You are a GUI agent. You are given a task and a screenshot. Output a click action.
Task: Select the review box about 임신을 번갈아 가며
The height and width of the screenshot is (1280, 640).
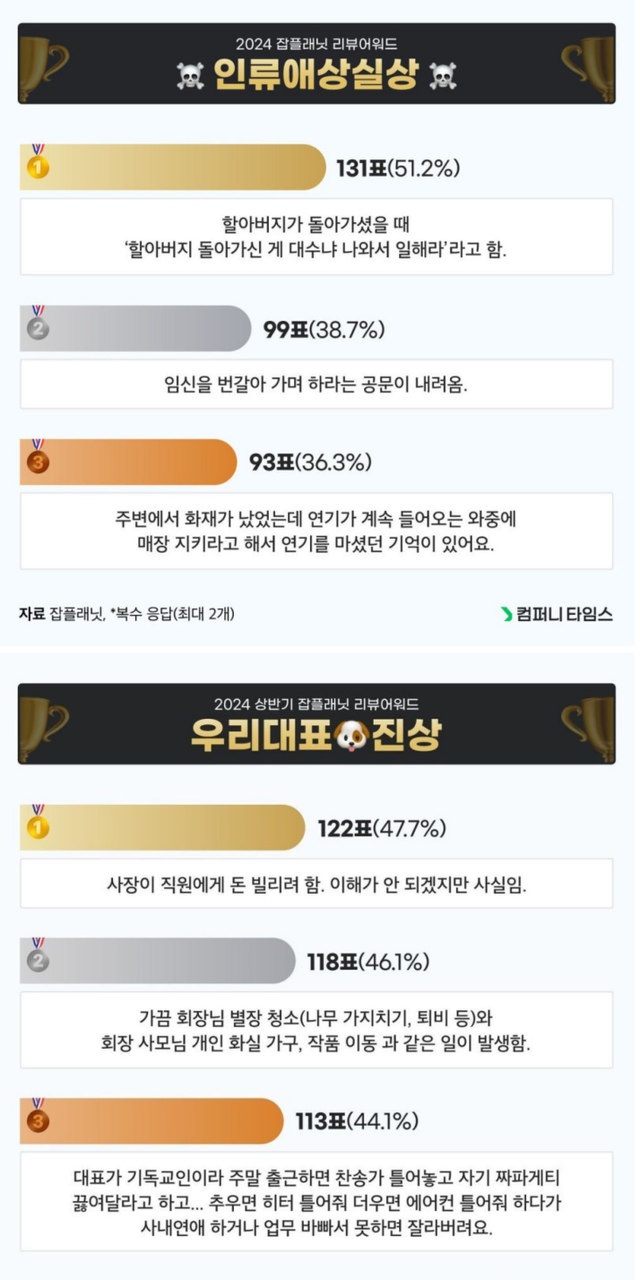pos(316,384)
